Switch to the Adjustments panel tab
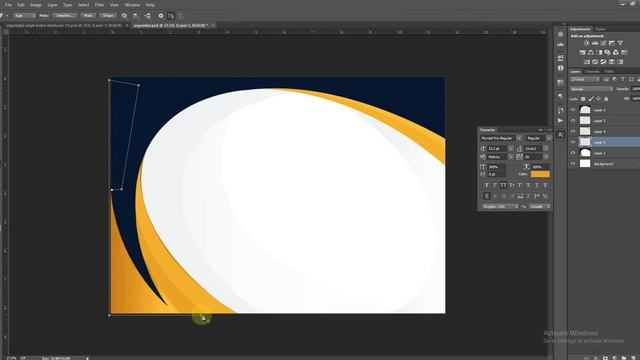The height and width of the screenshot is (360, 640). click(580, 29)
